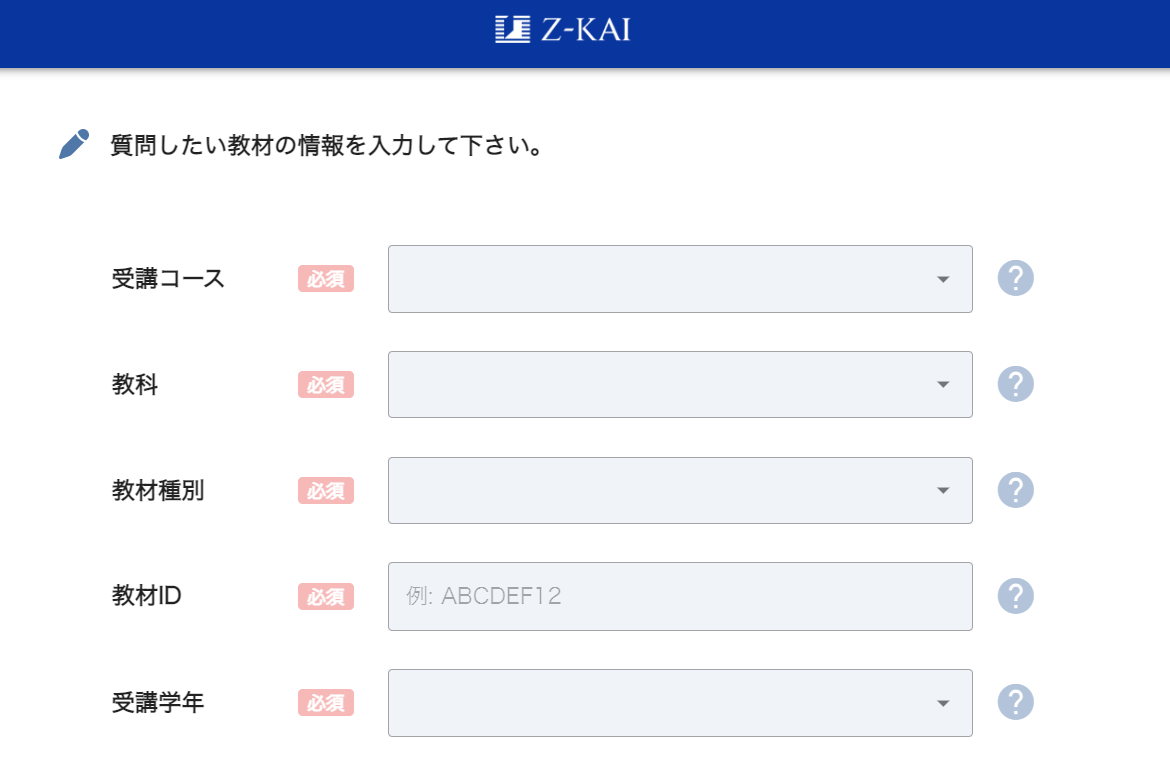Viewport: 1170px width, 771px height.
Task: Select the 教材種別 combo box
Action: pyautogui.click(x=680, y=491)
